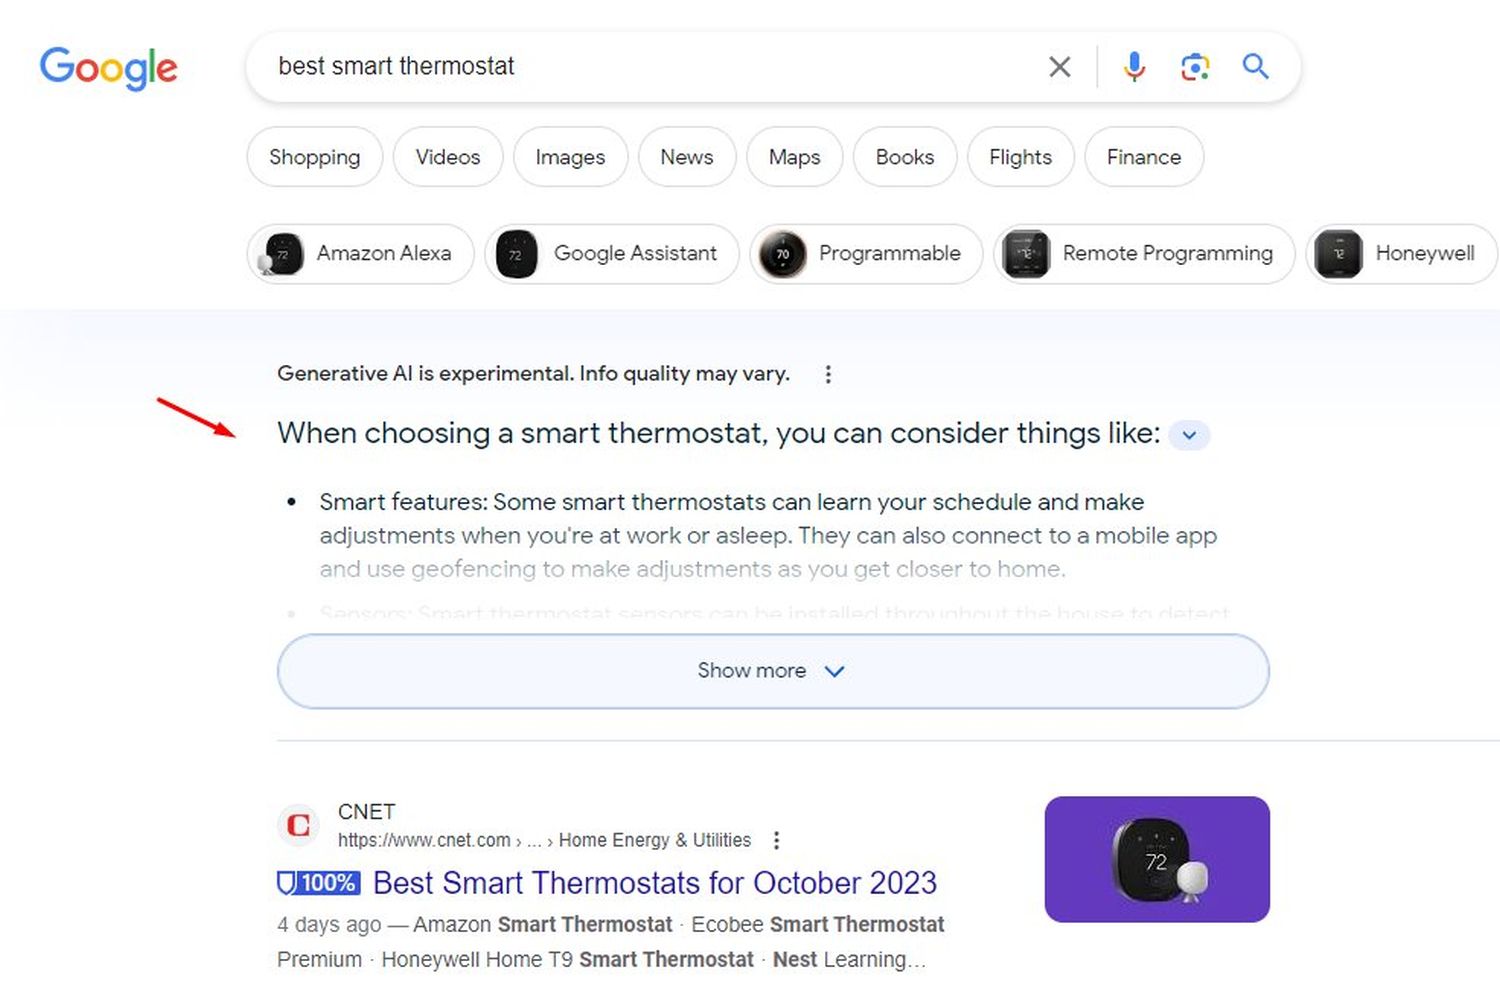Click the blue magnifier search icon
The image size is (1500, 994).
pyautogui.click(x=1255, y=67)
